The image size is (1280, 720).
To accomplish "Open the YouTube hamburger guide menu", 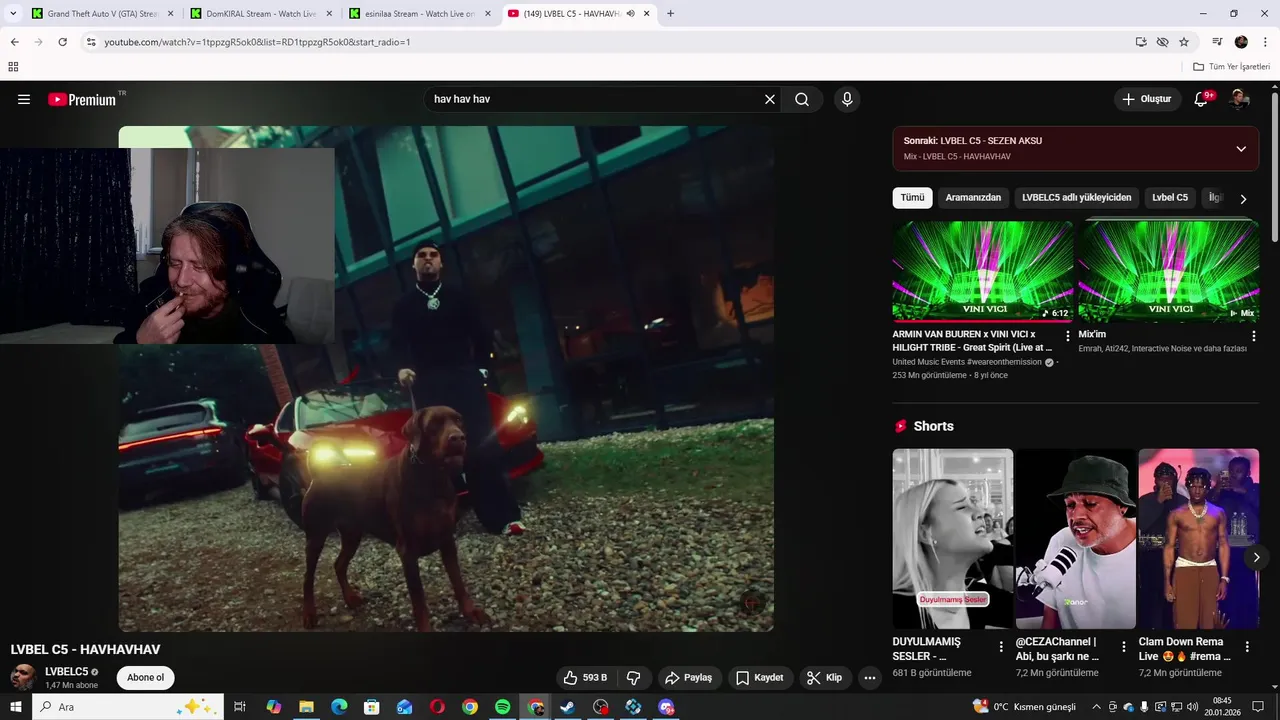I will point(24,99).
